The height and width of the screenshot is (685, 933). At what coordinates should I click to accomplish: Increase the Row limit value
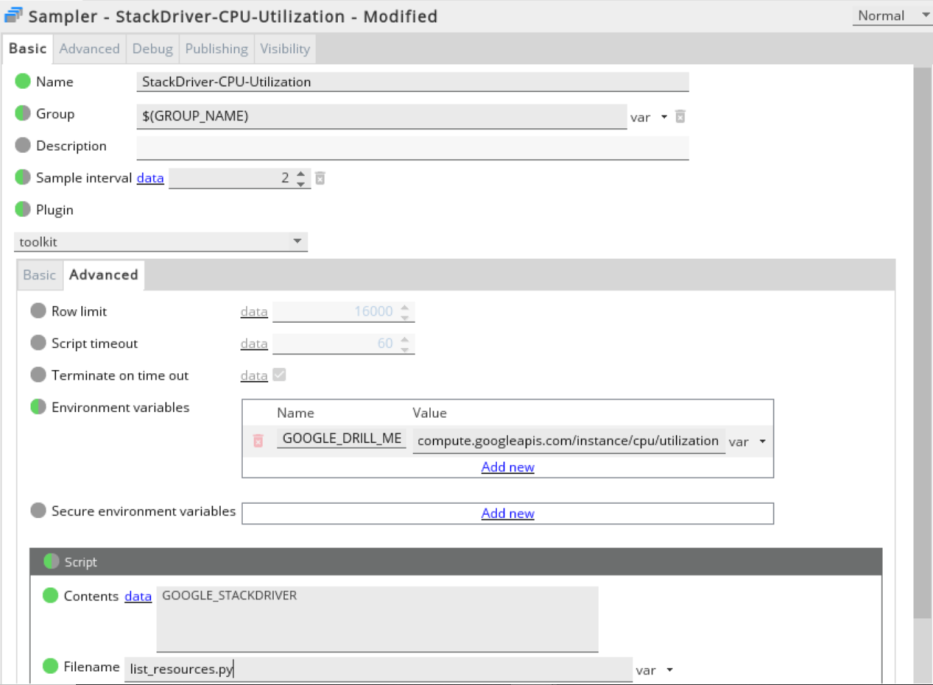pyautogui.click(x=405, y=307)
